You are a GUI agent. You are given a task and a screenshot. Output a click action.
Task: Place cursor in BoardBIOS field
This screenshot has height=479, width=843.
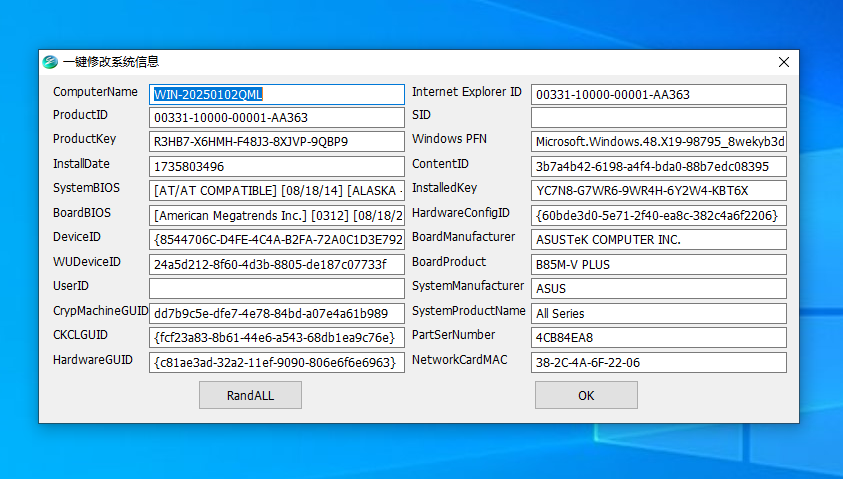point(277,215)
